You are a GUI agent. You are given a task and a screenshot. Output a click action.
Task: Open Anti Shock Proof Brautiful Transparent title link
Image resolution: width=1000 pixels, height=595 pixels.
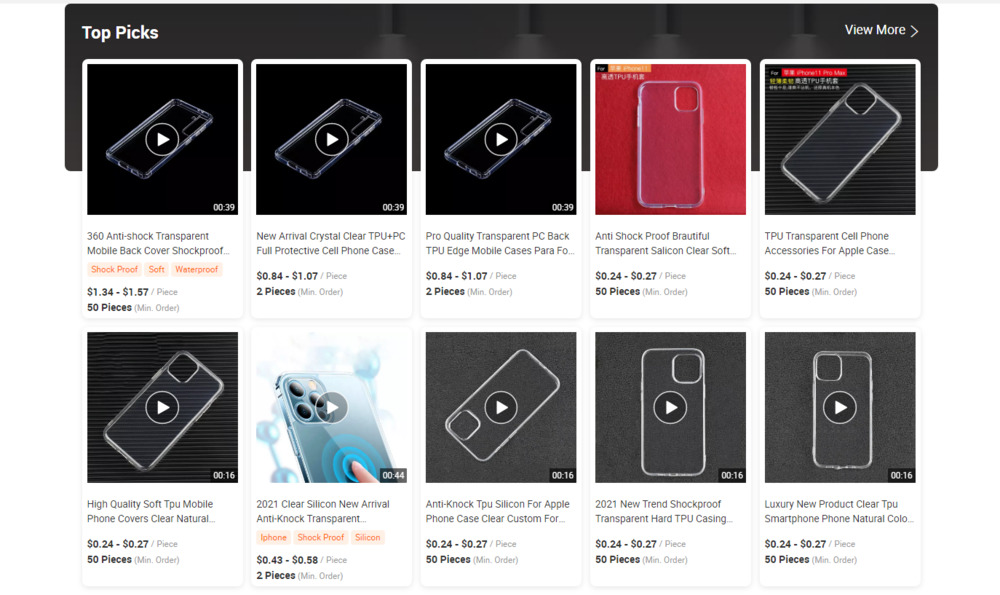coord(666,243)
